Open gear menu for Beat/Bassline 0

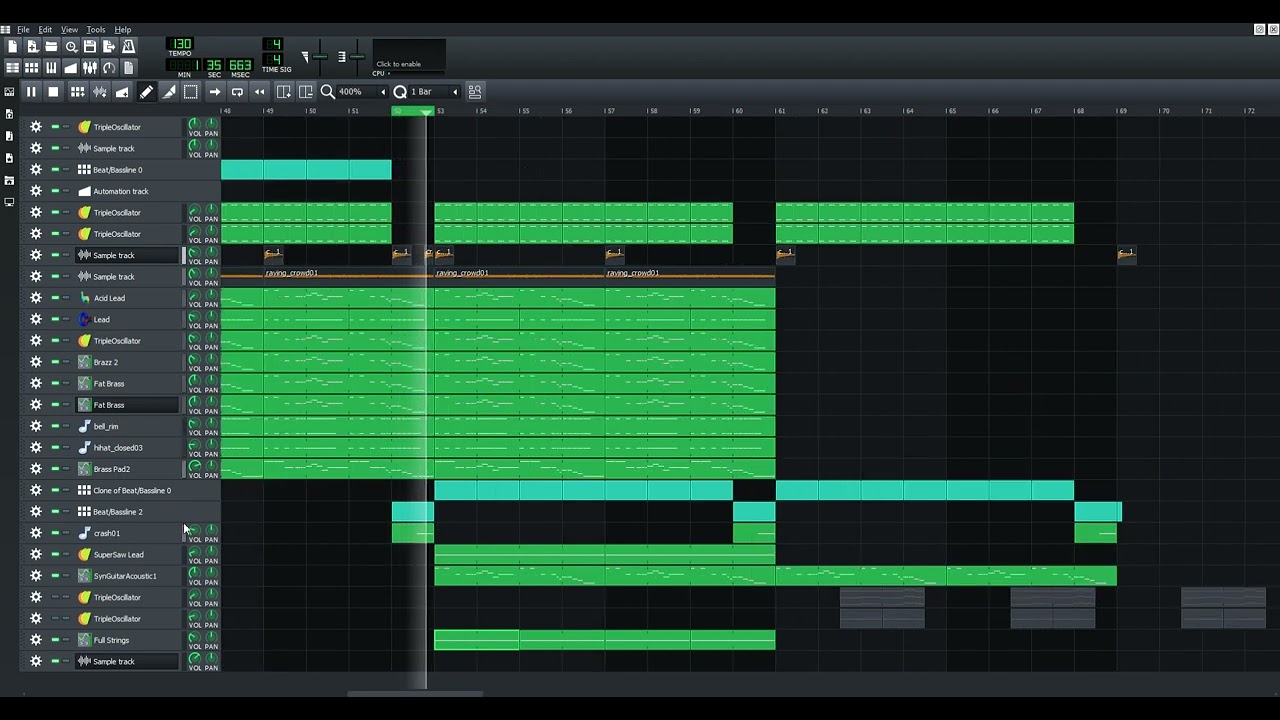[36, 170]
